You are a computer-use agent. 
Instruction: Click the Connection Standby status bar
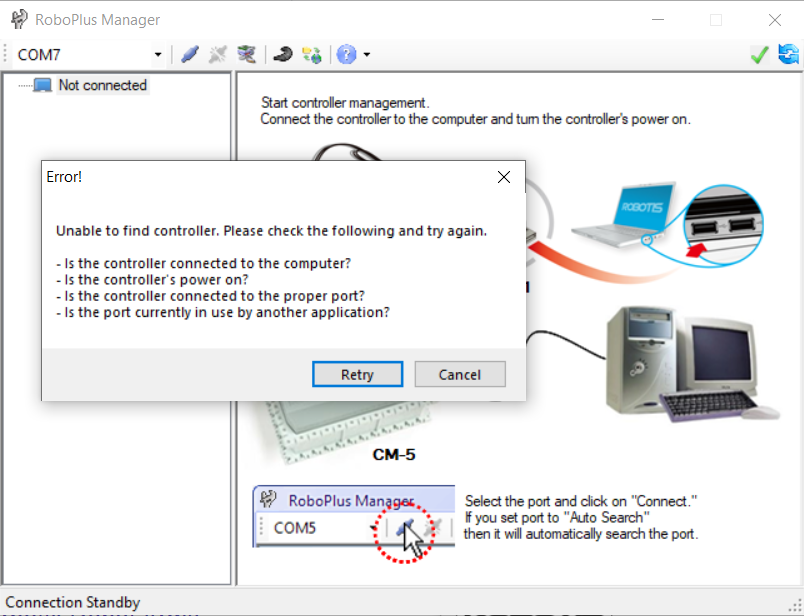coord(73,602)
